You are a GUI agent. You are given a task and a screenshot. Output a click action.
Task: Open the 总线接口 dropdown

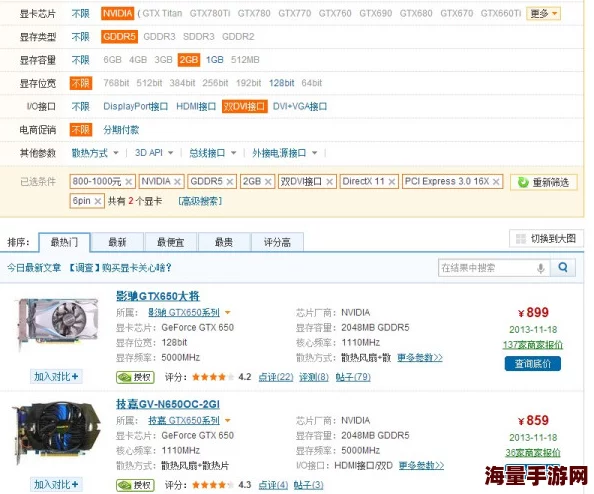(x=213, y=153)
